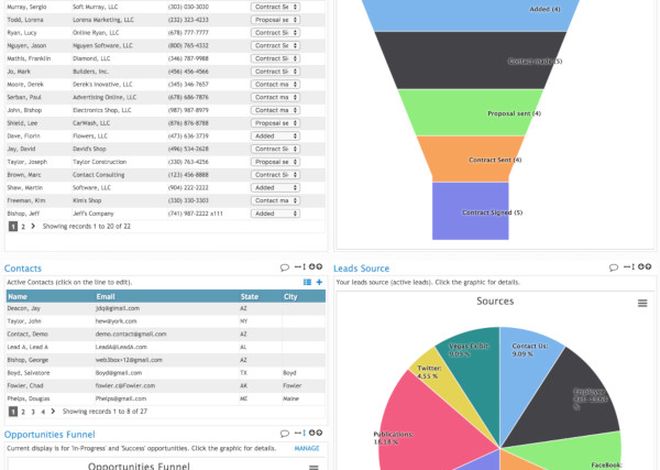Go to leads page 2

click(23, 227)
